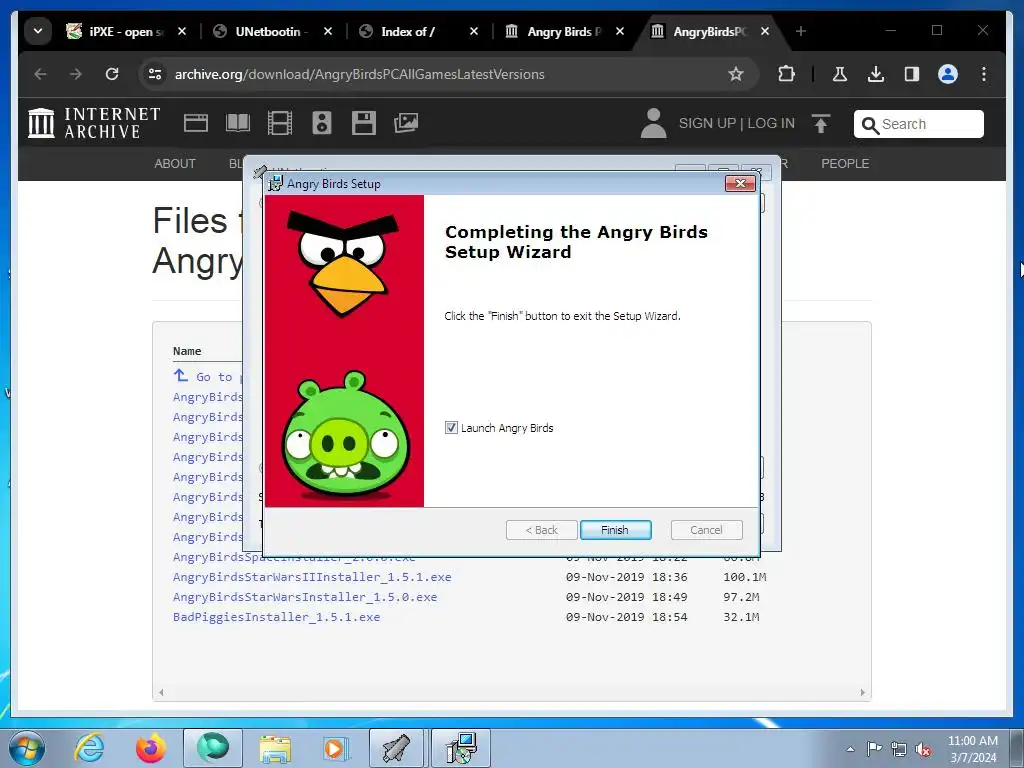Close the UNetbootin tab

328,31
